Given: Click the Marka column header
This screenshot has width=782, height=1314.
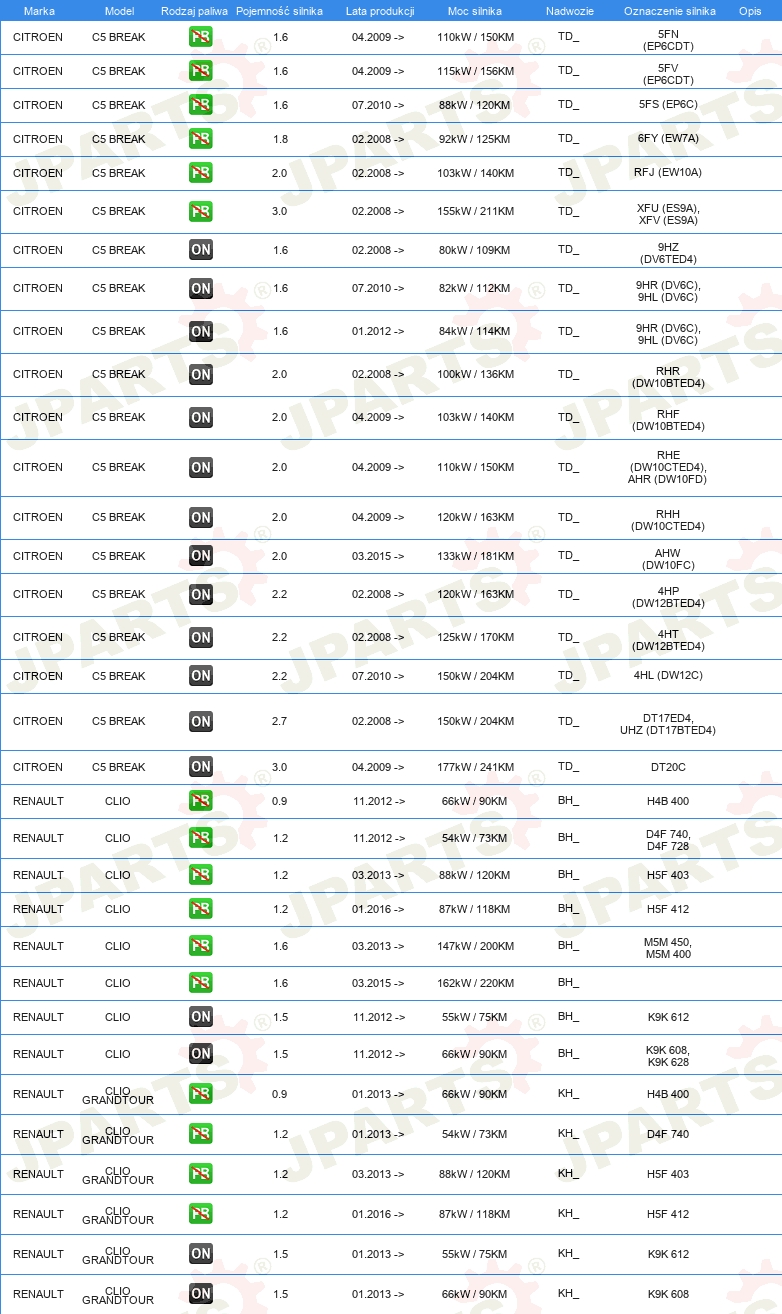Looking at the screenshot, I should tap(39, 11).
